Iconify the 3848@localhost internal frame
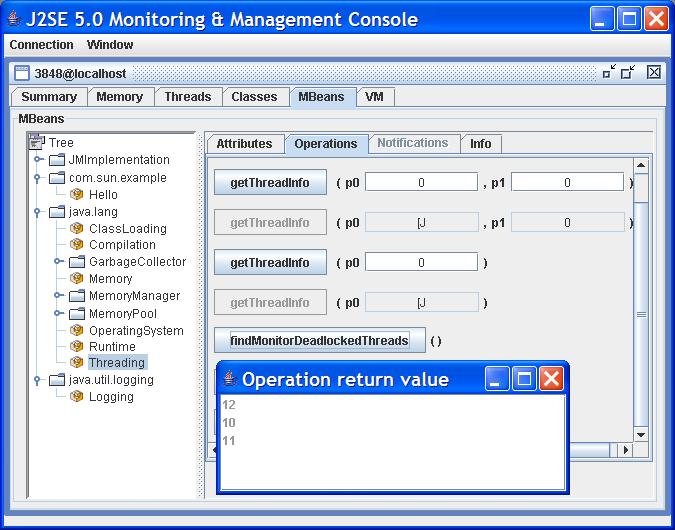This screenshot has height=530, width=675. [609, 72]
